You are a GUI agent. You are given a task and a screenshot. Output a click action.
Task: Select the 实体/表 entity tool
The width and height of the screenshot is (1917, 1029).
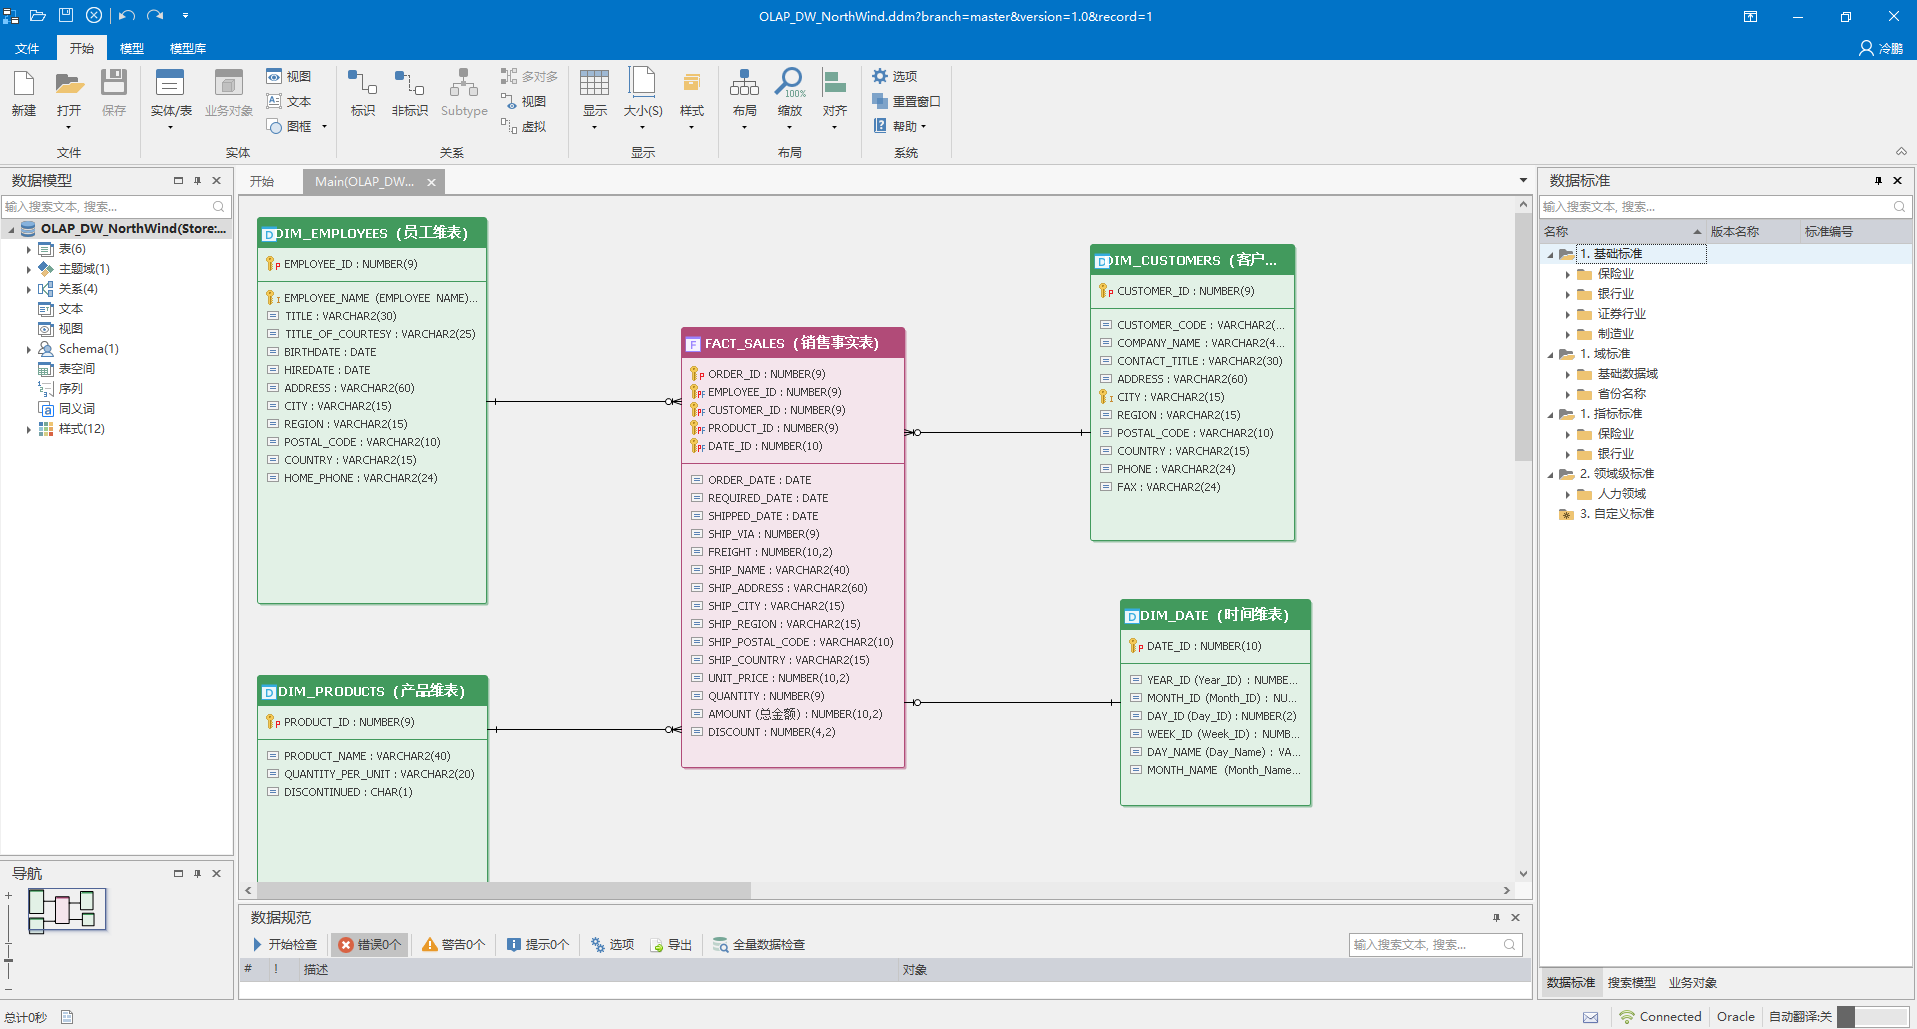[171, 93]
